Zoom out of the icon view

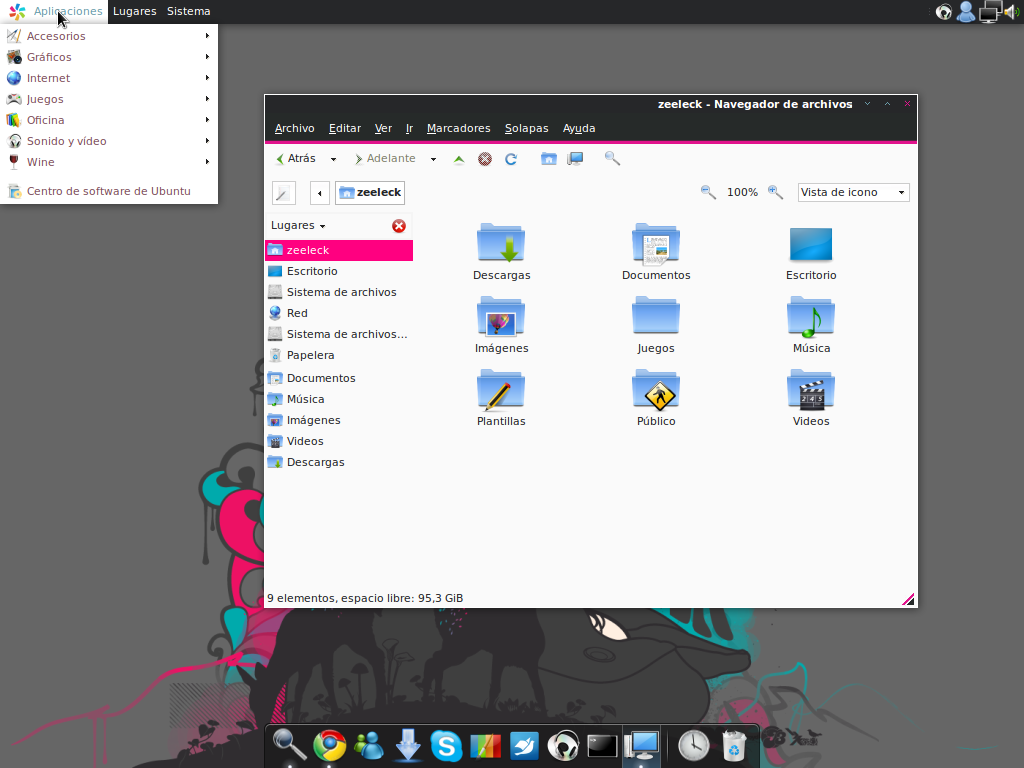tap(708, 192)
